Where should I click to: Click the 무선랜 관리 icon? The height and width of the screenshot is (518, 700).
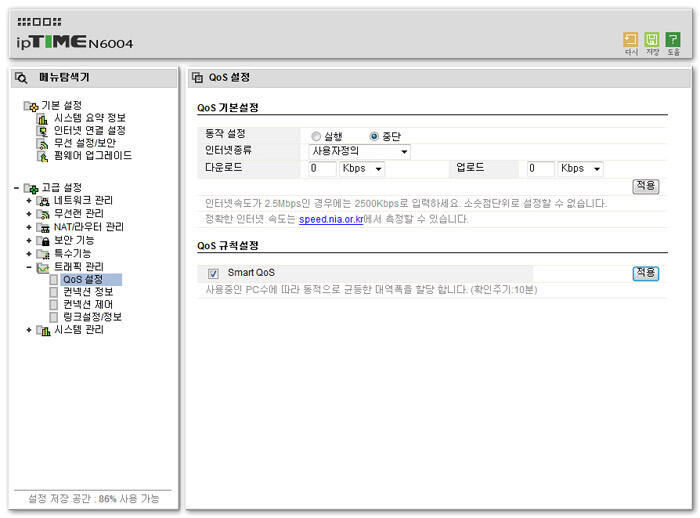tap(43, 214)
